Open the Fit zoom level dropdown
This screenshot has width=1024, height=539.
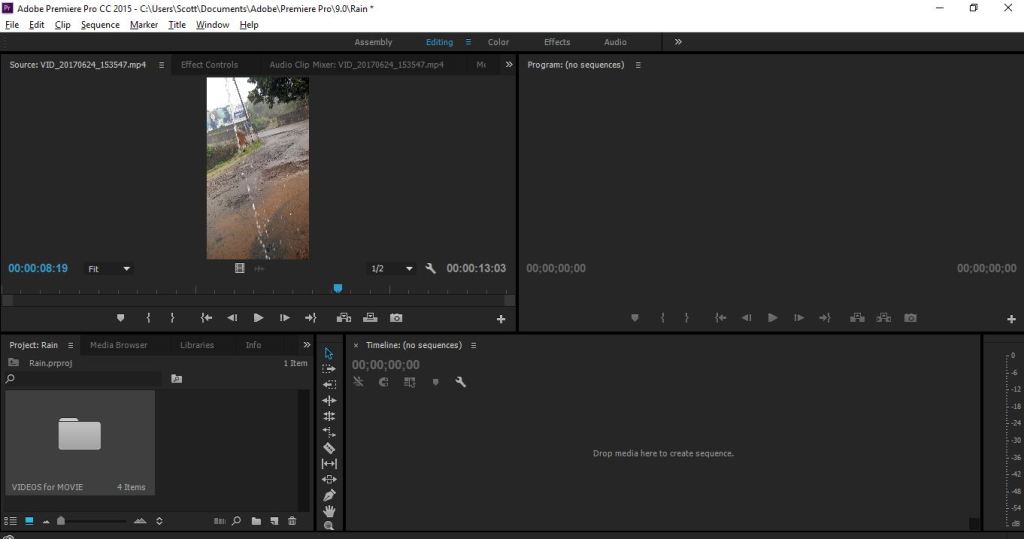coord(109,269)
